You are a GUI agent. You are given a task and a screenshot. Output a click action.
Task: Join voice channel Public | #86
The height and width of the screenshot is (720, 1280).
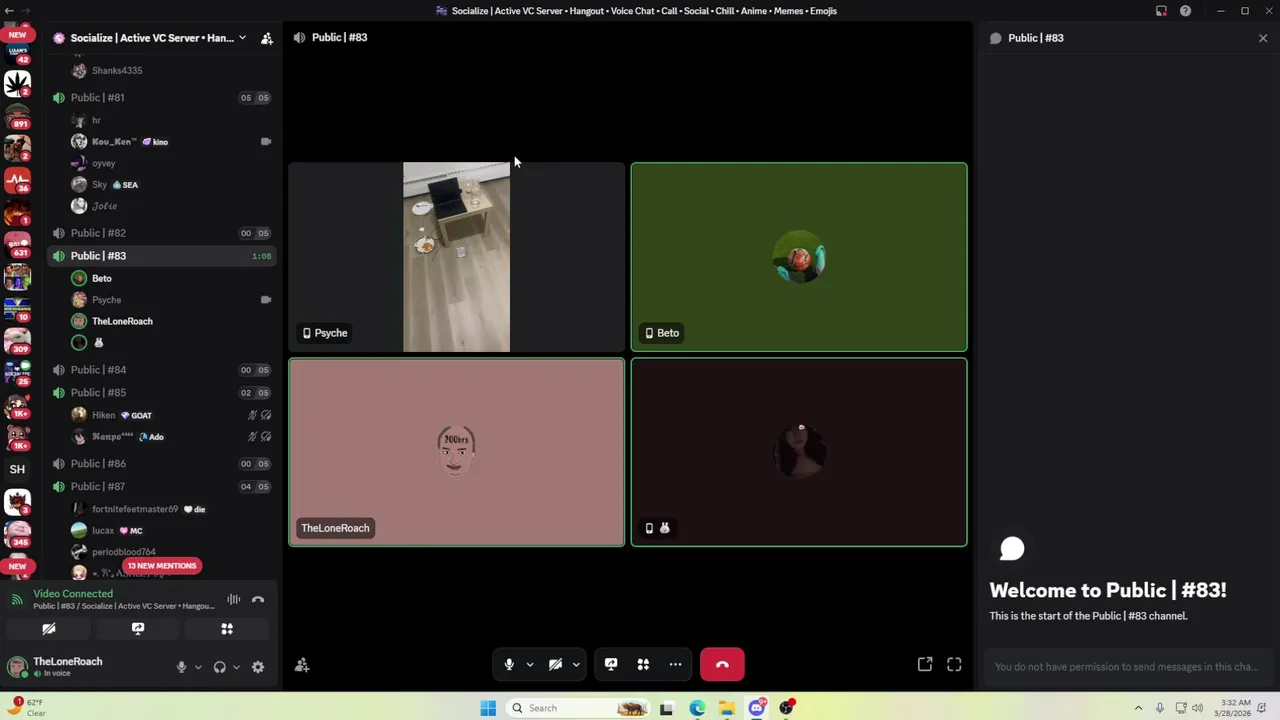click(x=160, y=464)
